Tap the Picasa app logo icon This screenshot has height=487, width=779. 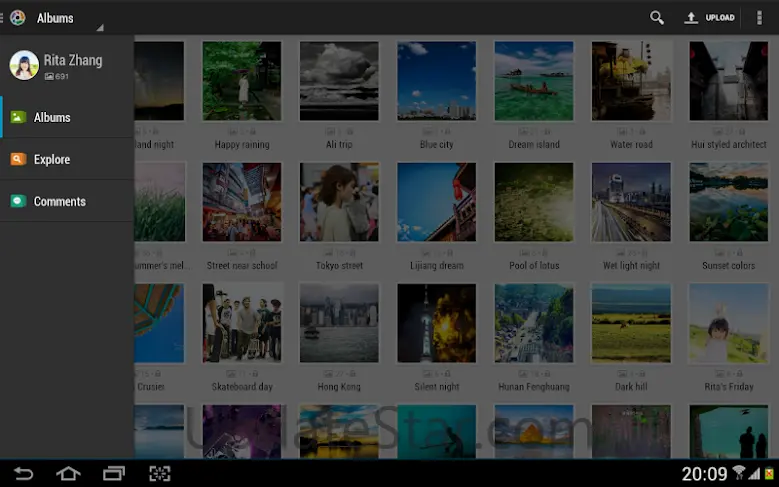click(17, 18)
